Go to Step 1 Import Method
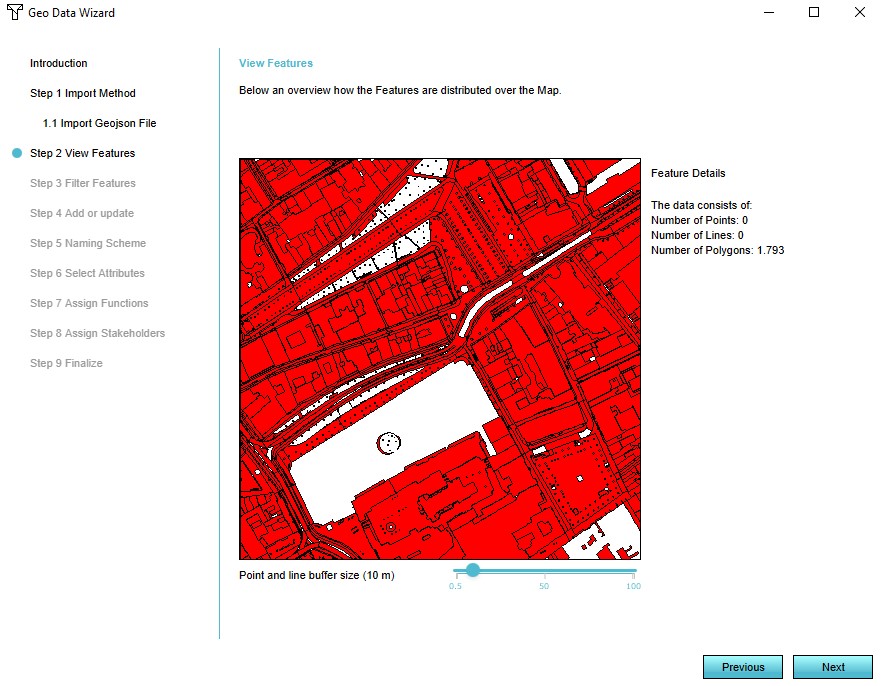Viewport: 882px width, 686px height. pyautogui.click(x=82, y=93)
